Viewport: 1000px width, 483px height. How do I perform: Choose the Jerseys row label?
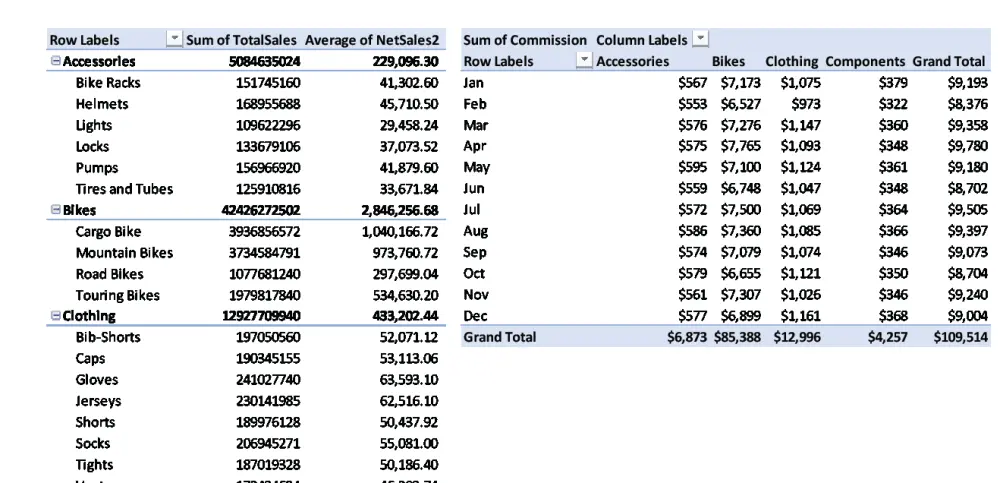click(98, 401)
